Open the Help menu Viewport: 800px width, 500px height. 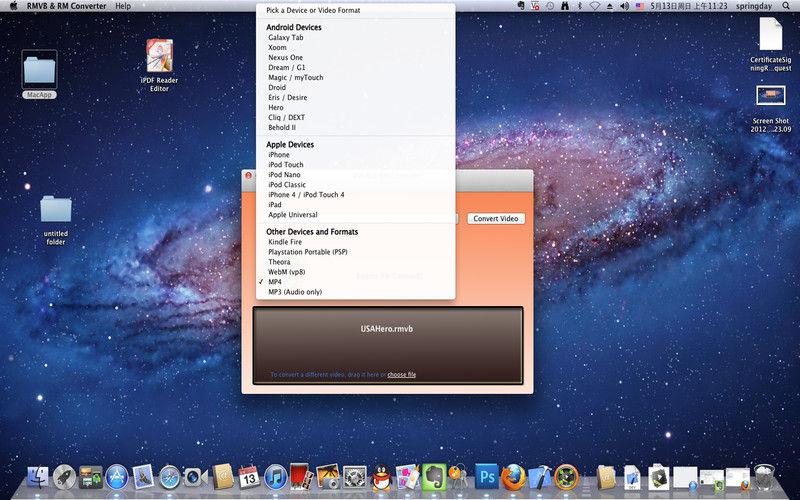point(123,6)
